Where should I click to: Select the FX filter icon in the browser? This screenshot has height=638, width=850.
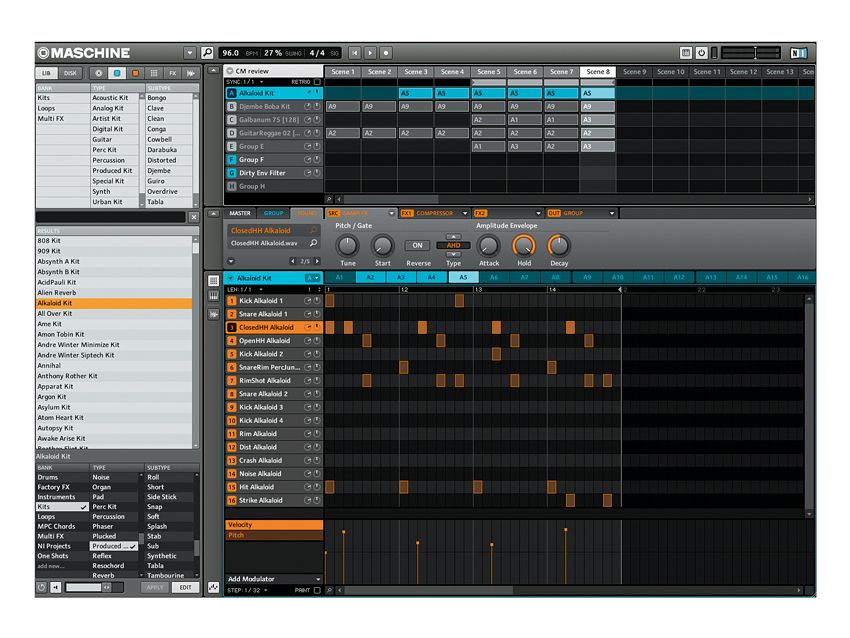pos(172,73)
